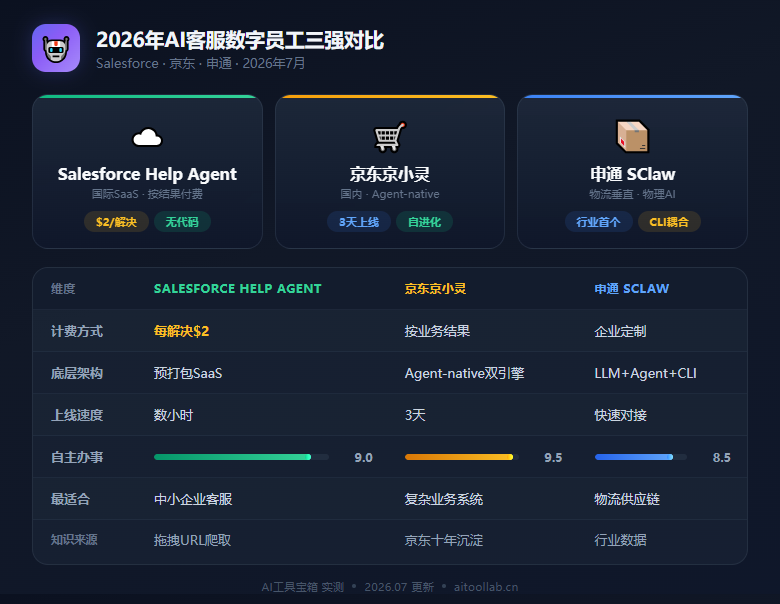
Task: Click the 2026年AI客服数字员工三强对比 heading
Action: [240, 40]
